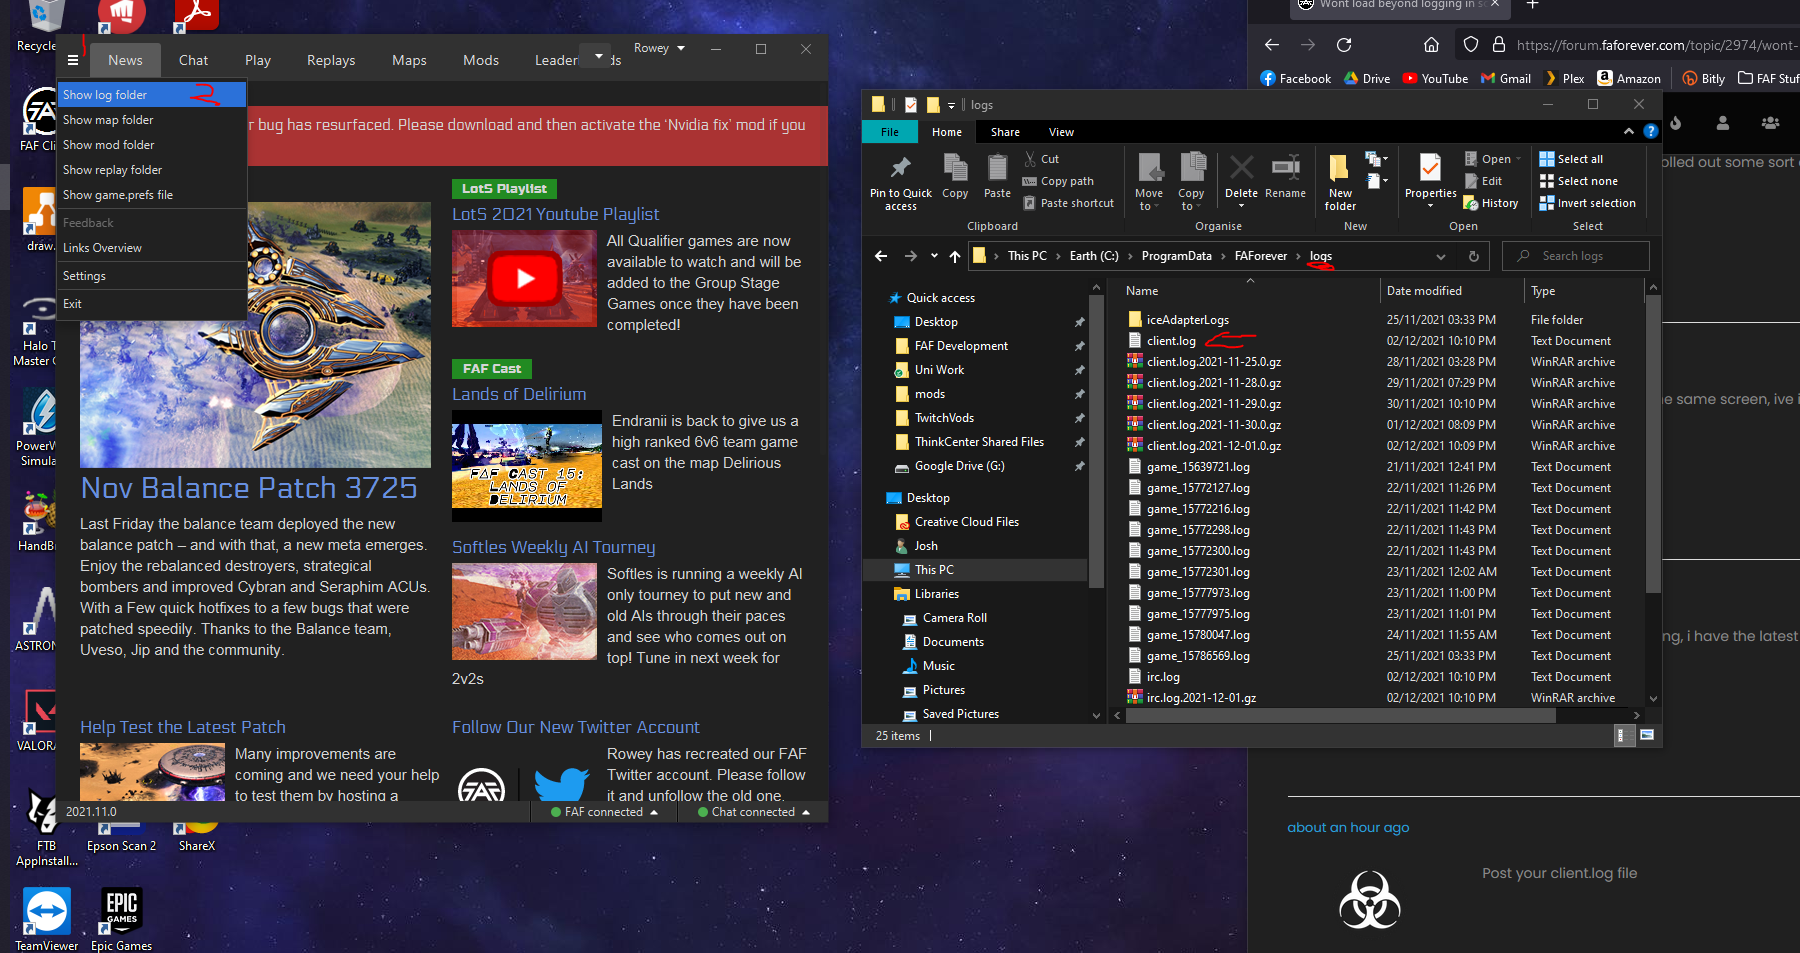Open 'Softles Weekly AI Tourney' link
This screenshot has width=1800, height=953.
coord(553,547)
